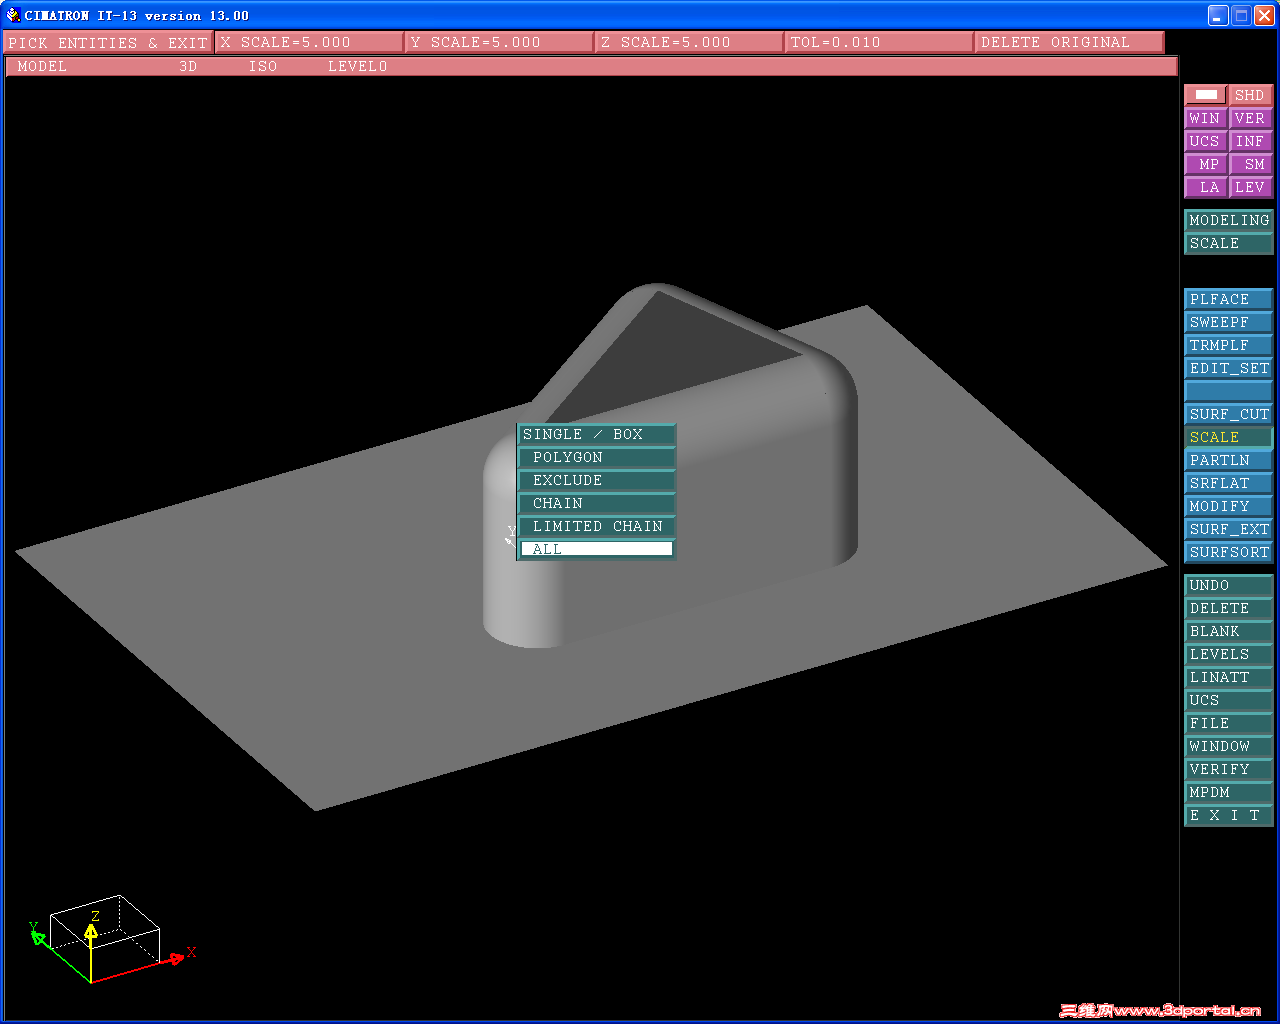Click PICK ENTITIES & EXIT prompt
The image size is (1280, 1024).
pyautogui.click(x=108, y=42)
